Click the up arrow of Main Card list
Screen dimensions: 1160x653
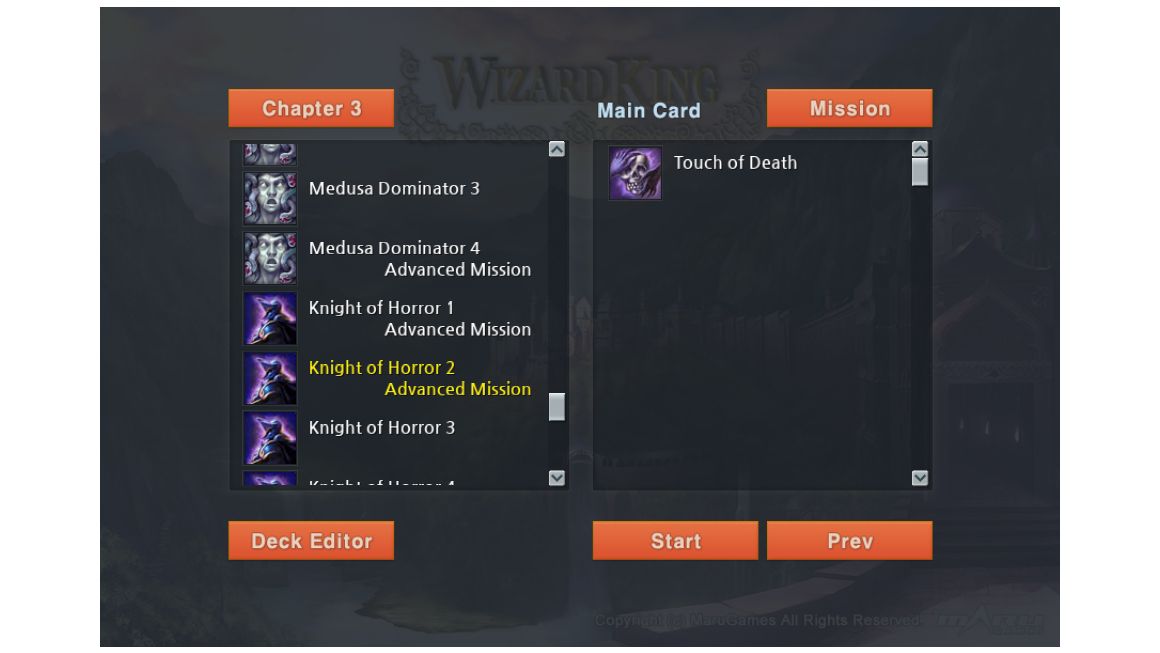coord(920,149)
